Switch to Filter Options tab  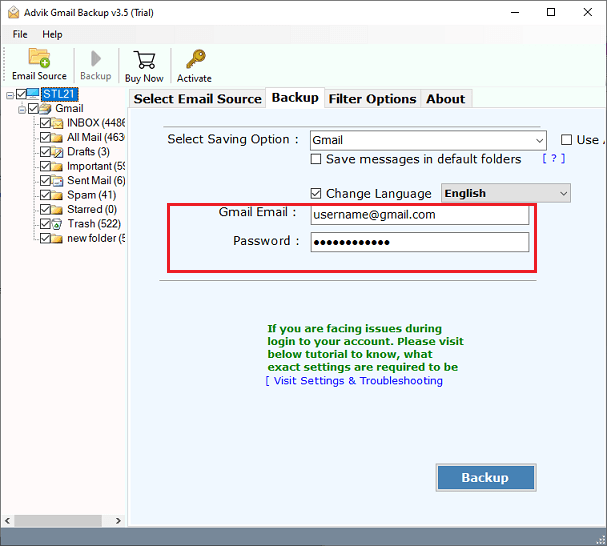[372, 99]
